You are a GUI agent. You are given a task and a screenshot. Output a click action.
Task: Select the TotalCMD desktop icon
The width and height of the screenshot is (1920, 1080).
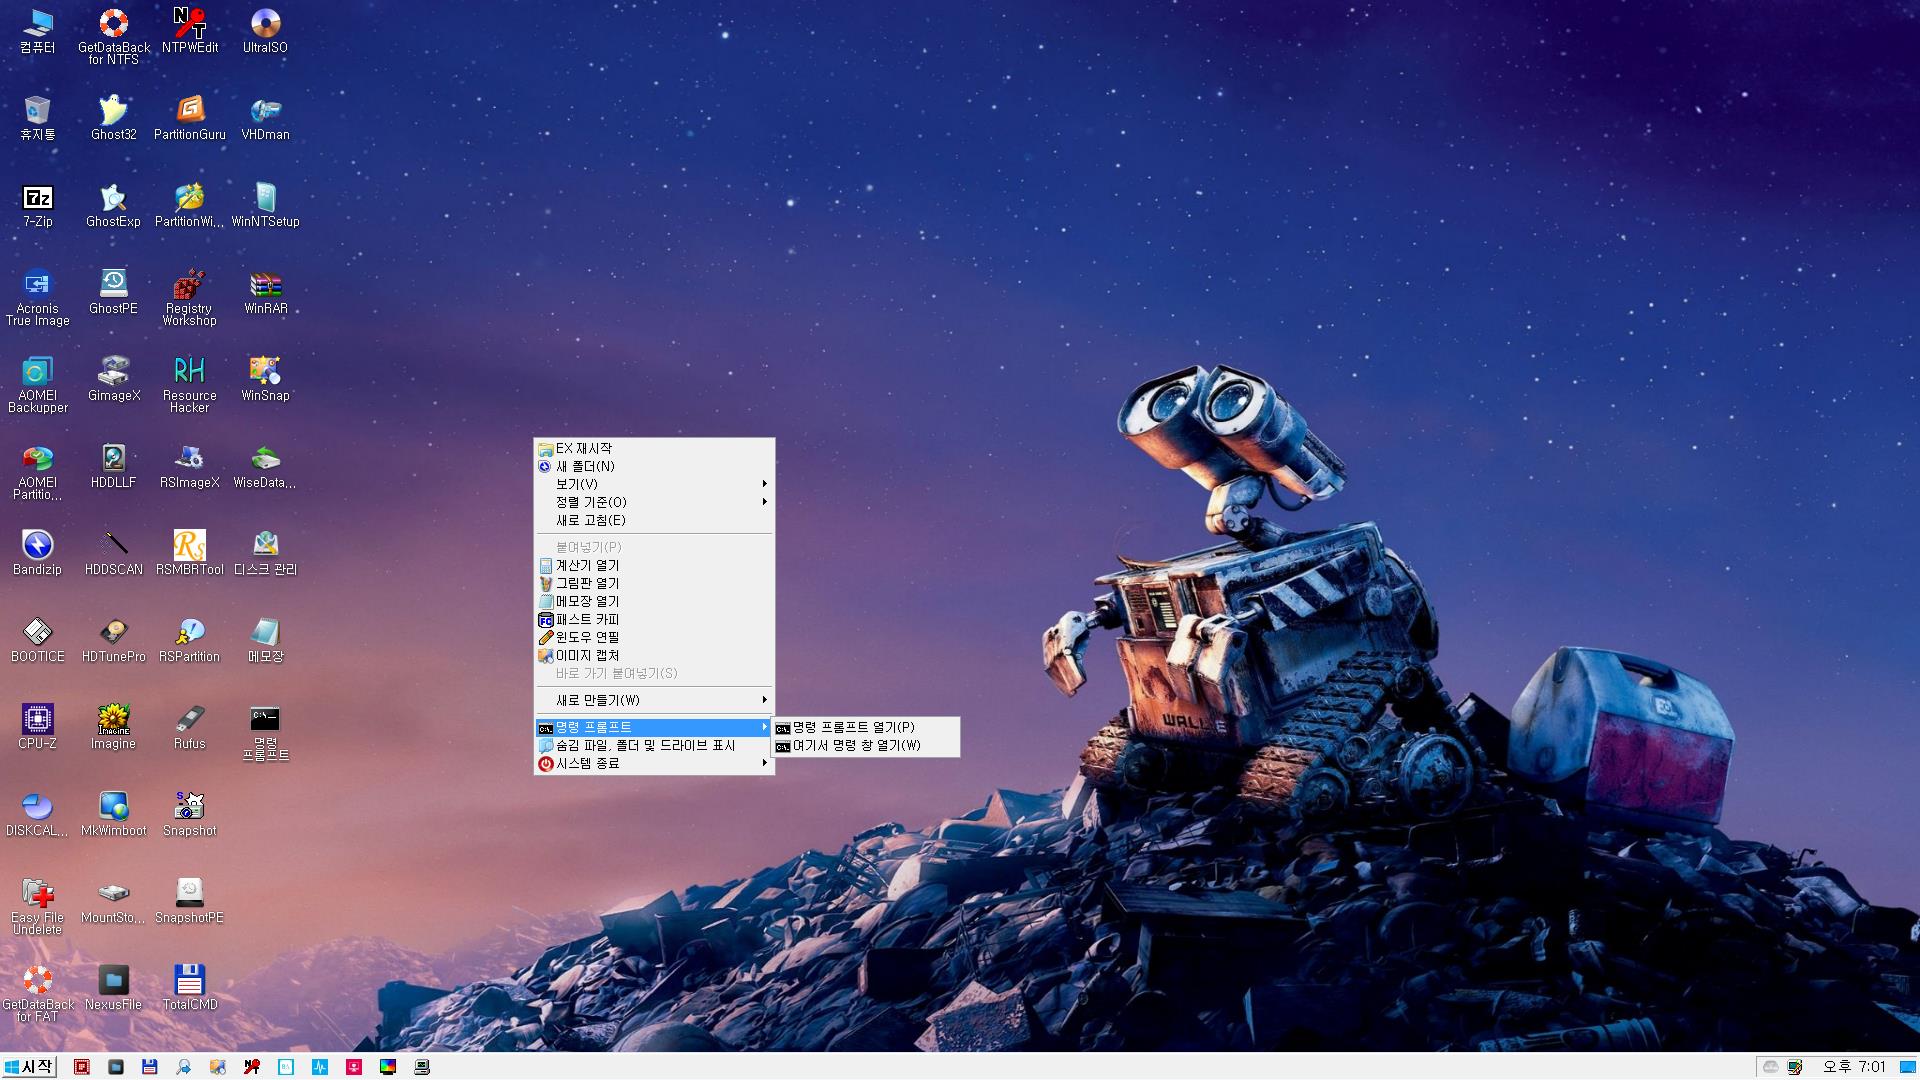pyautogui.click(x=190, y=987)
